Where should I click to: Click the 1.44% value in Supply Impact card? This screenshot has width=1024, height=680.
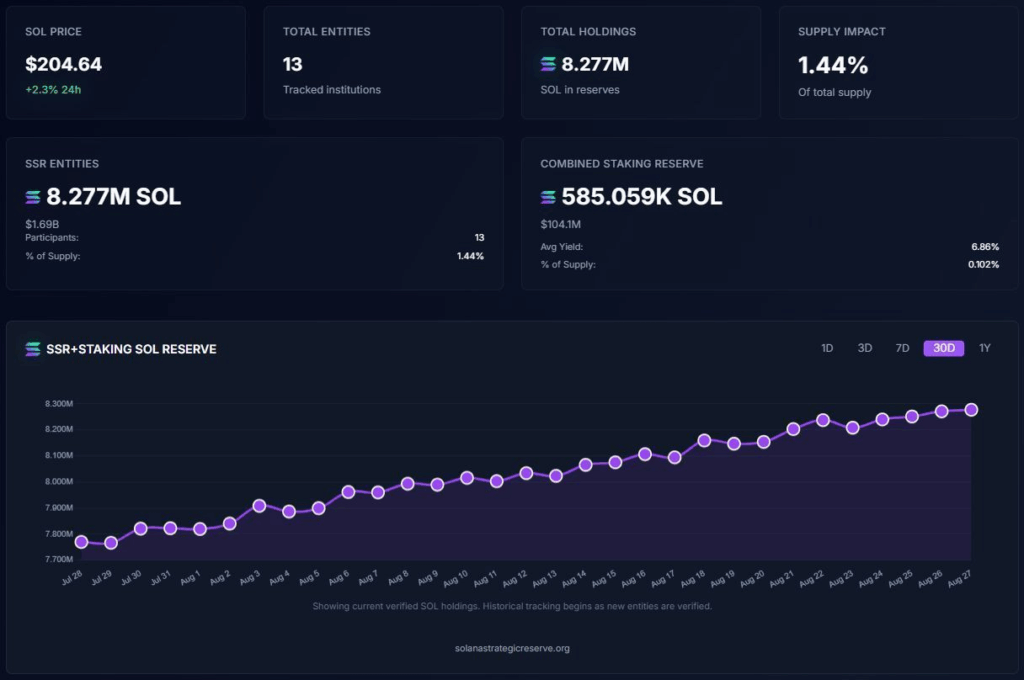tap(833, 65)
